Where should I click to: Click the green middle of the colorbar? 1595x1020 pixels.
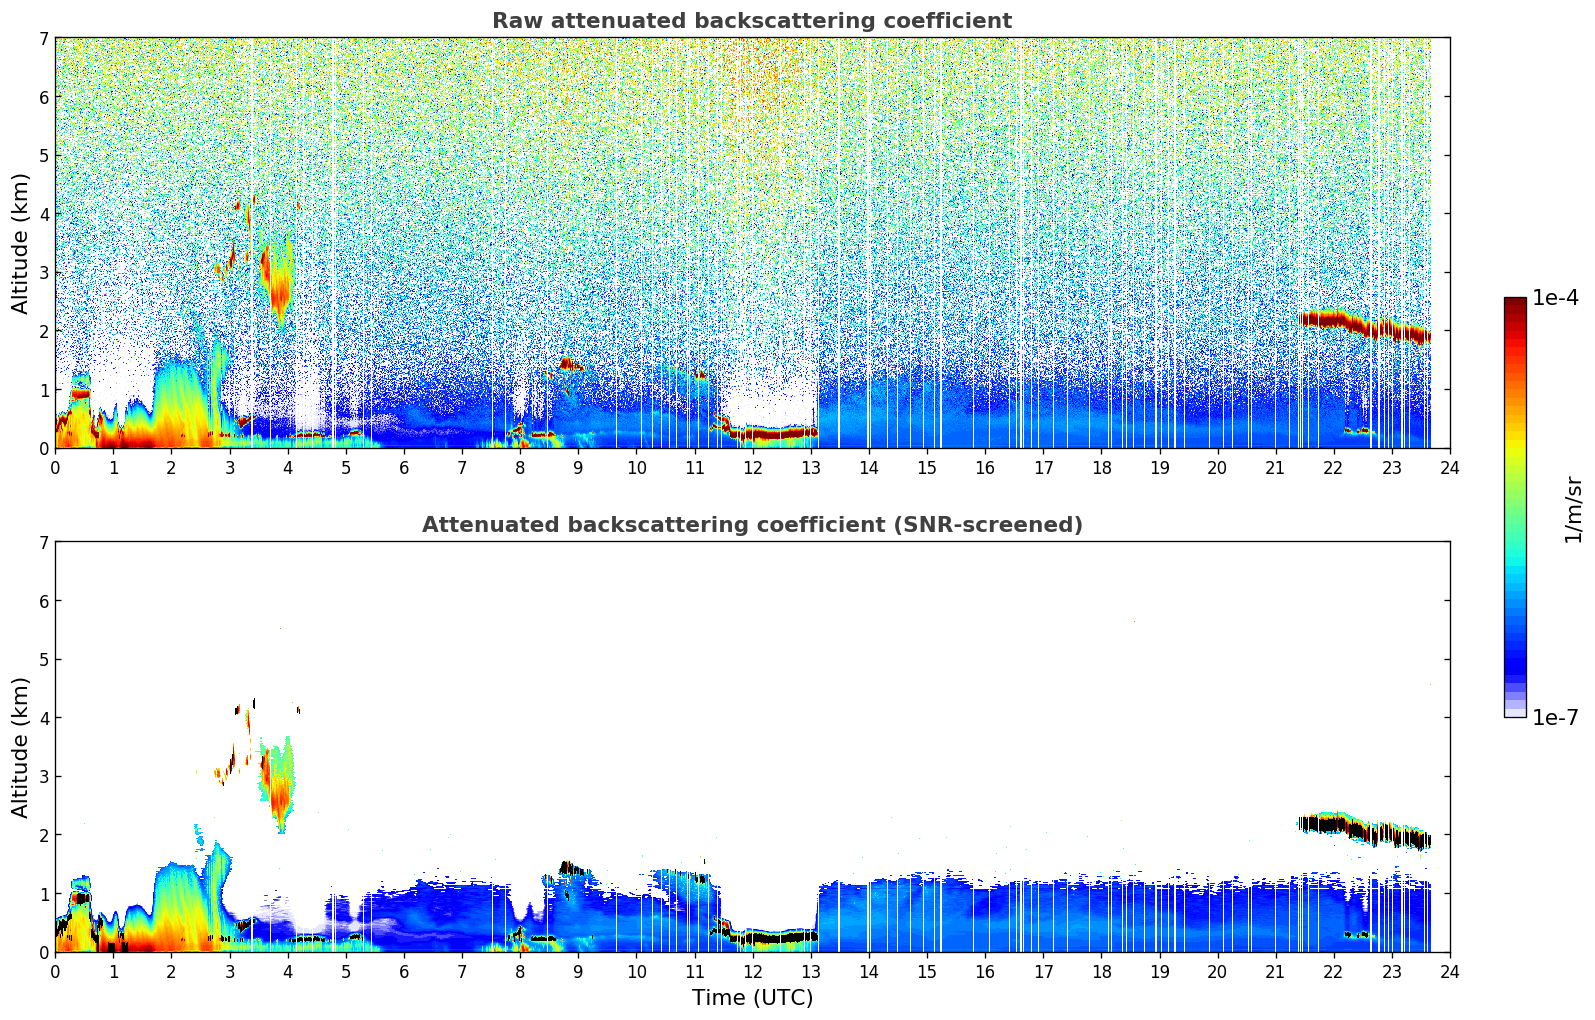tap(1515, 500)
